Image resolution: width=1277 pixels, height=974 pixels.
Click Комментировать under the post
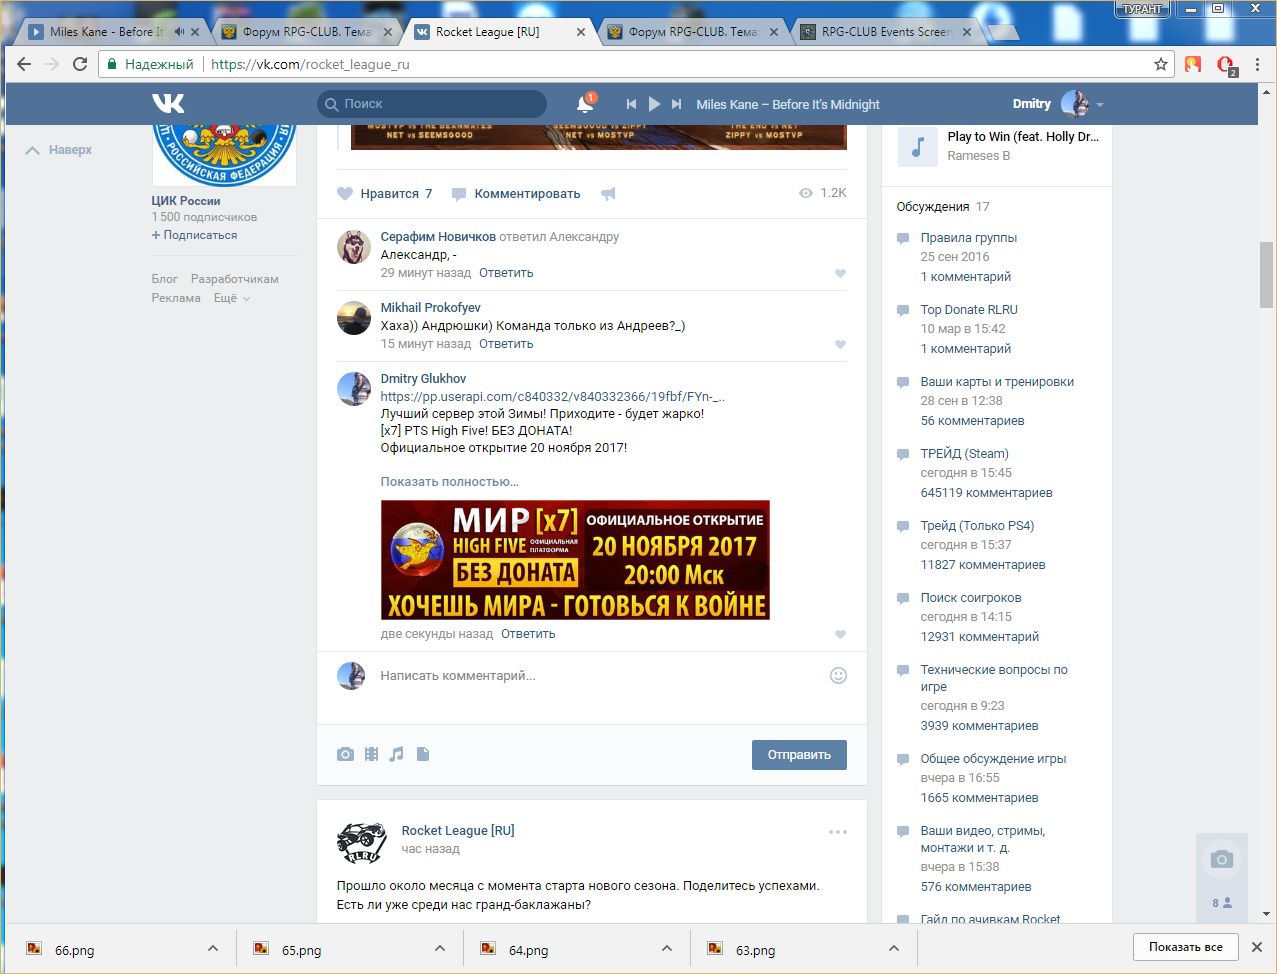tap(516, 194)
